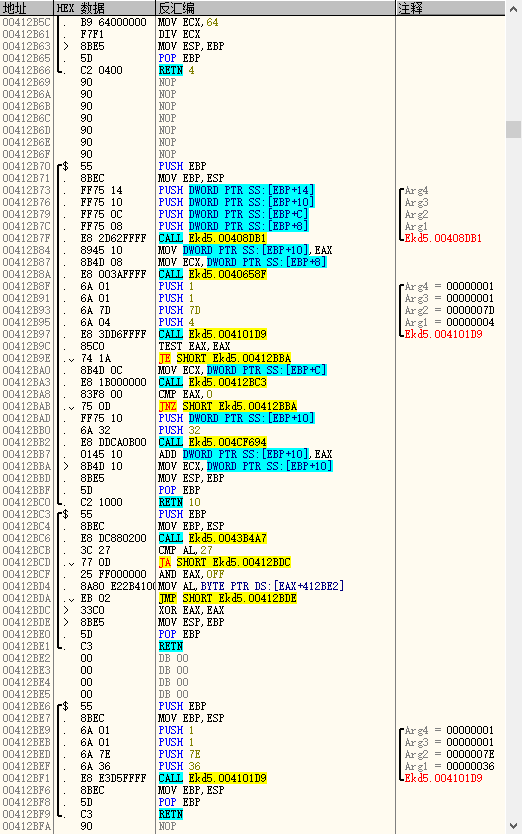Click the red Ekd5.00408DB1 comment
The width and height of the screenshot is (522, 834).
coord(443,238)
